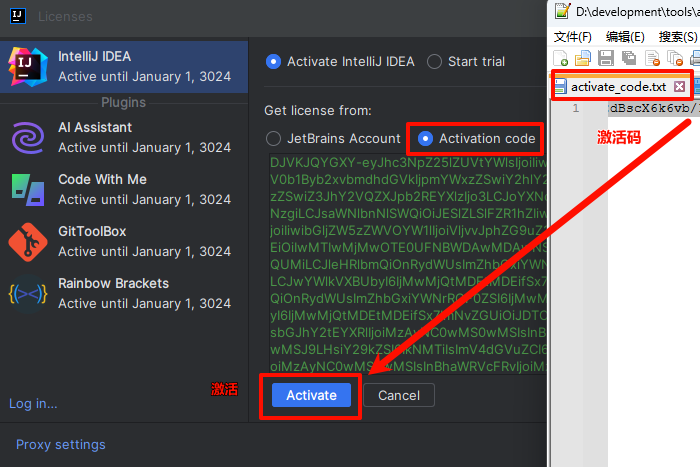Open the 编辑(E) menu in Notepad++
Screen dimensions: 700x467
(x=625, y=36)
